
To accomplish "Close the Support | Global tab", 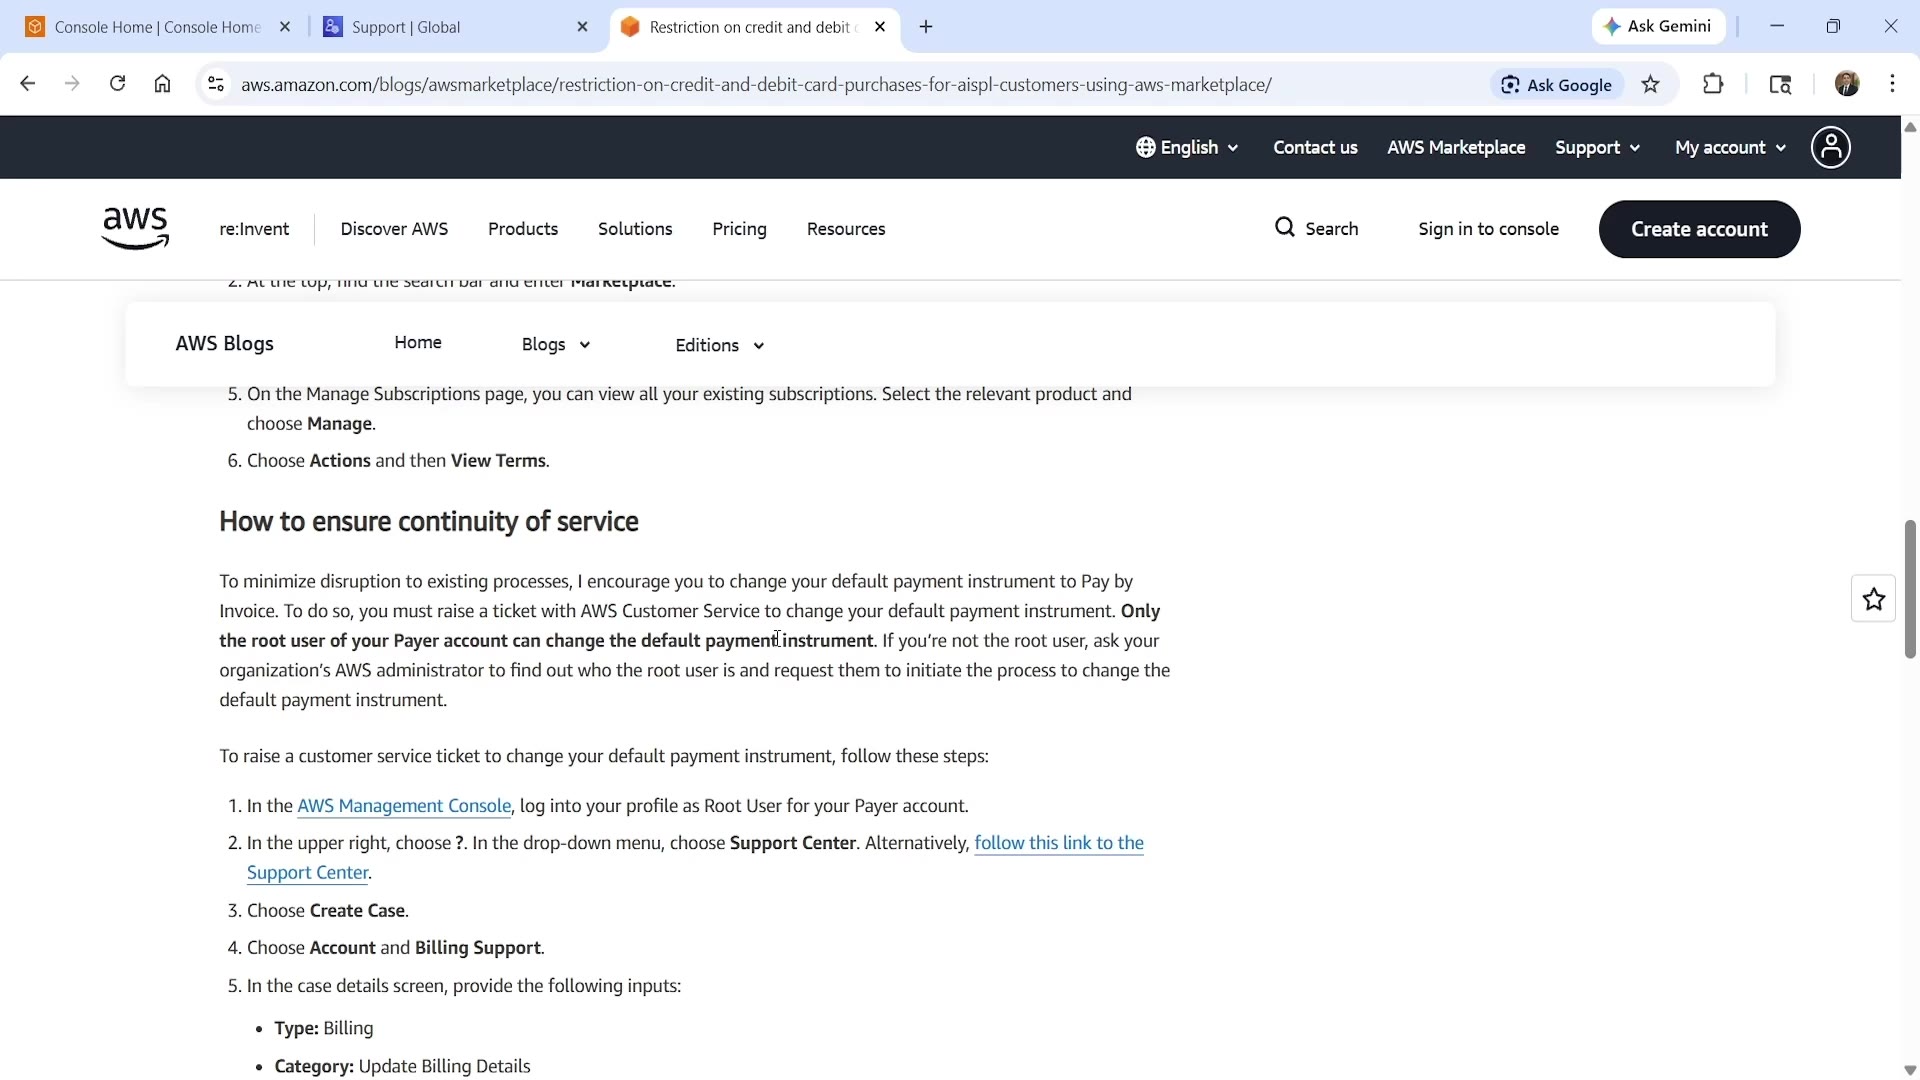I will click(x=583, y=27).
